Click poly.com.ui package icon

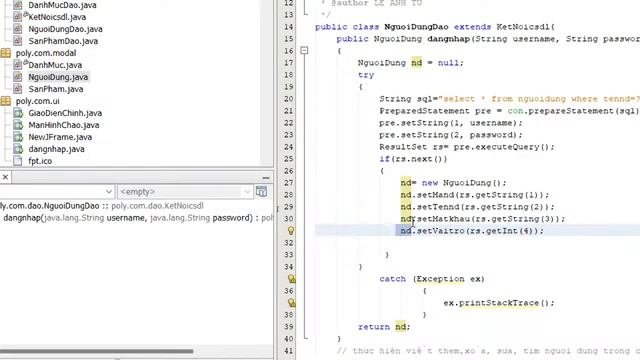pos(6,101)
